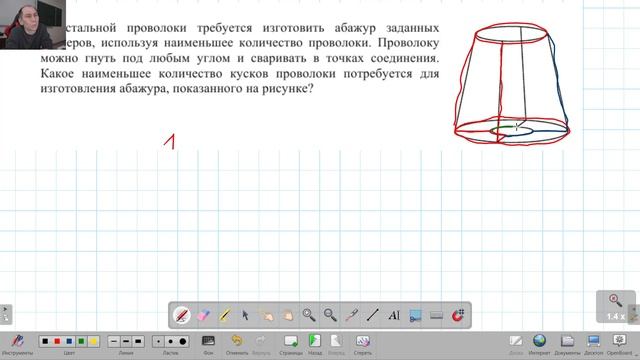Pick the blue pen color

tap(69, 341)
